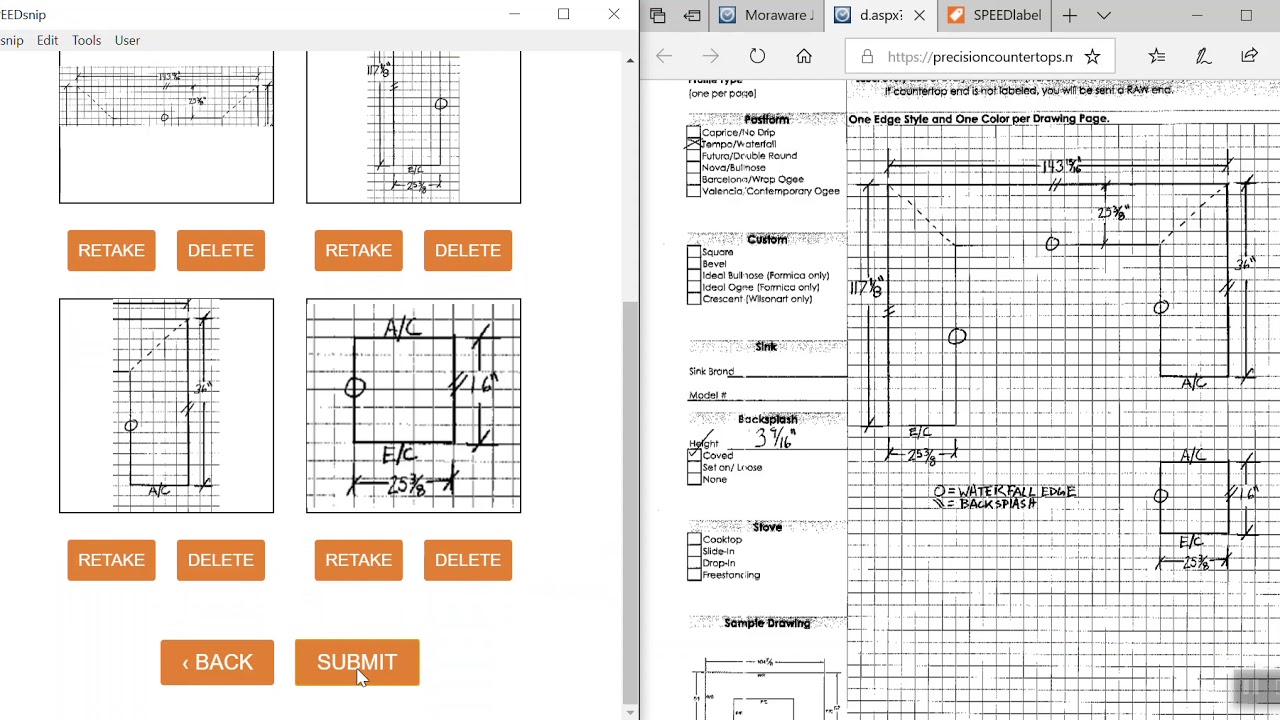Check the Square custom edge box
This screenshot has width=1280, height=720.
click(x=694, y=252)
